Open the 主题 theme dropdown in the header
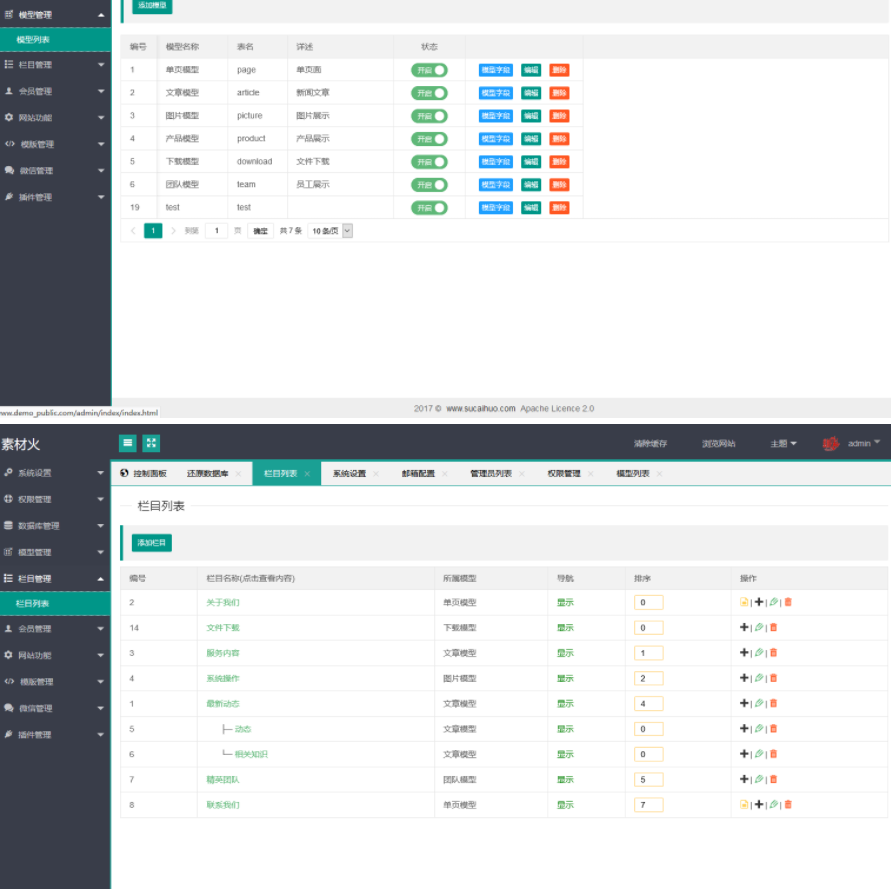 [x=783, y=443]
